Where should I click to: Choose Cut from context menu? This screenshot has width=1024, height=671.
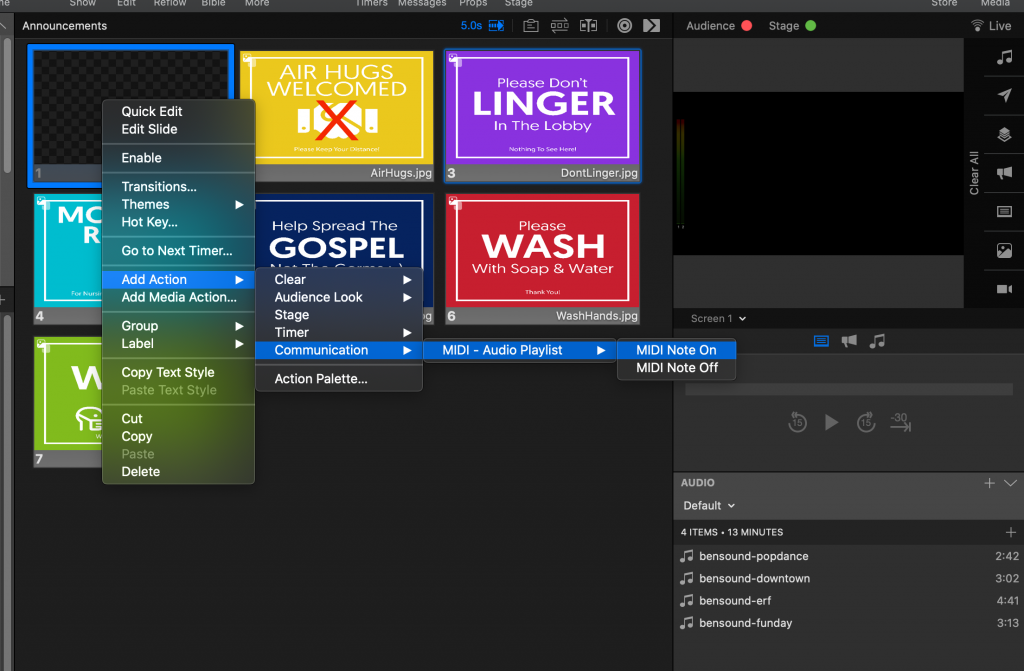178,418
